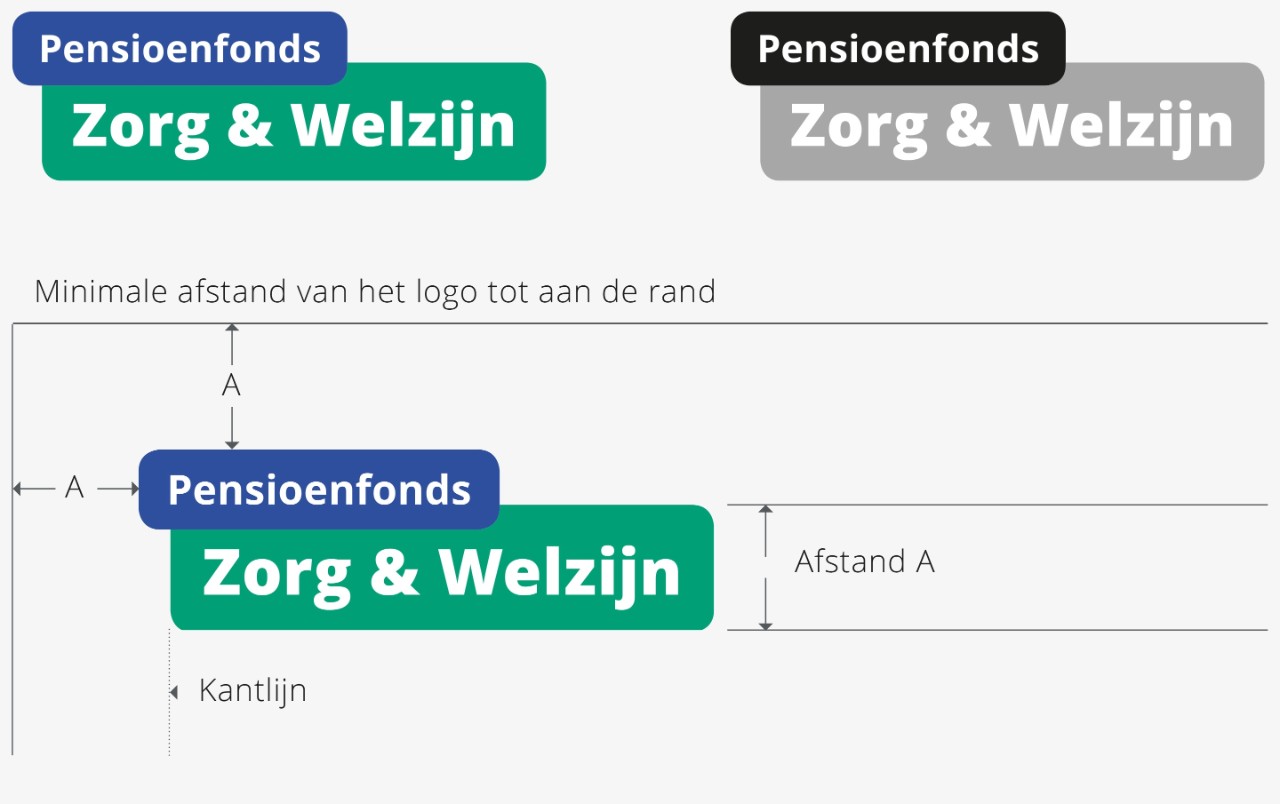
Task: Click the downward arrowhead below vertical A
Action: click(232, 443)
